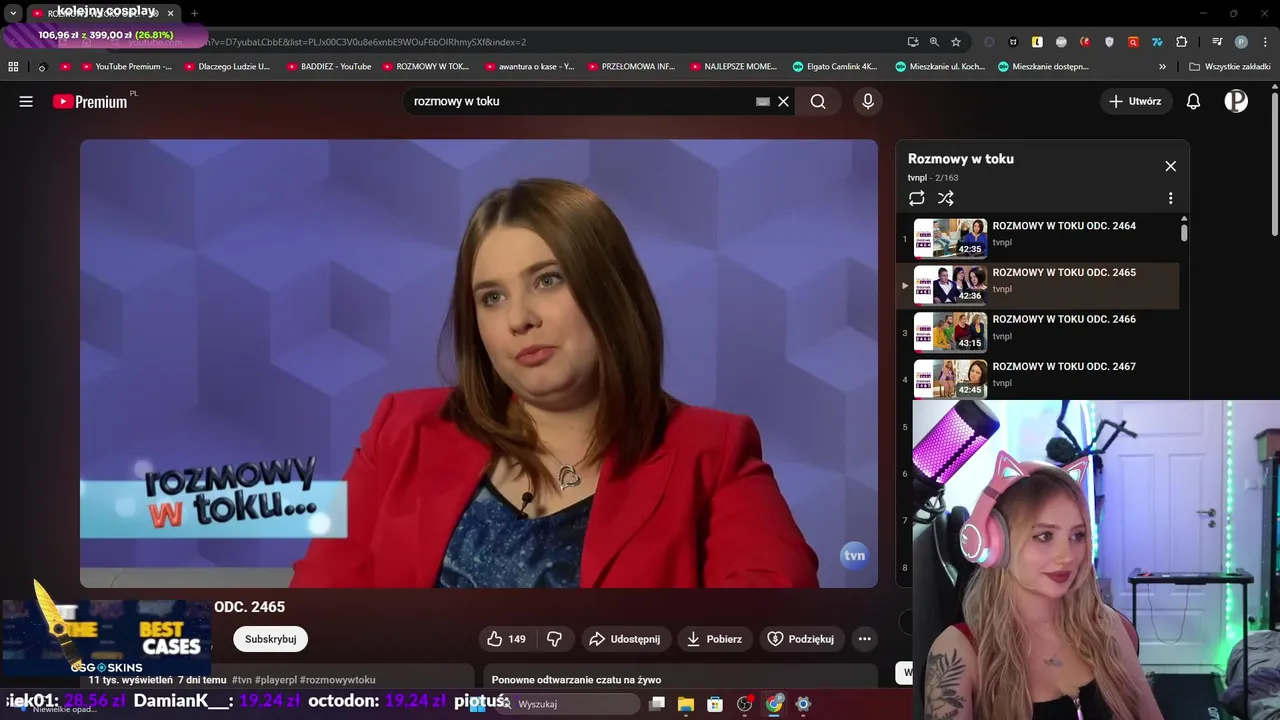Open more actions menu below the video
1280x720 pixels.
click(865, 639)
